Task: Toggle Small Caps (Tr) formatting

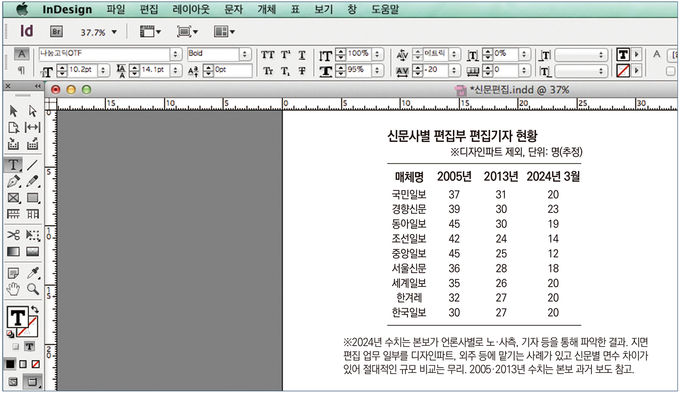Action: point(268,71)
